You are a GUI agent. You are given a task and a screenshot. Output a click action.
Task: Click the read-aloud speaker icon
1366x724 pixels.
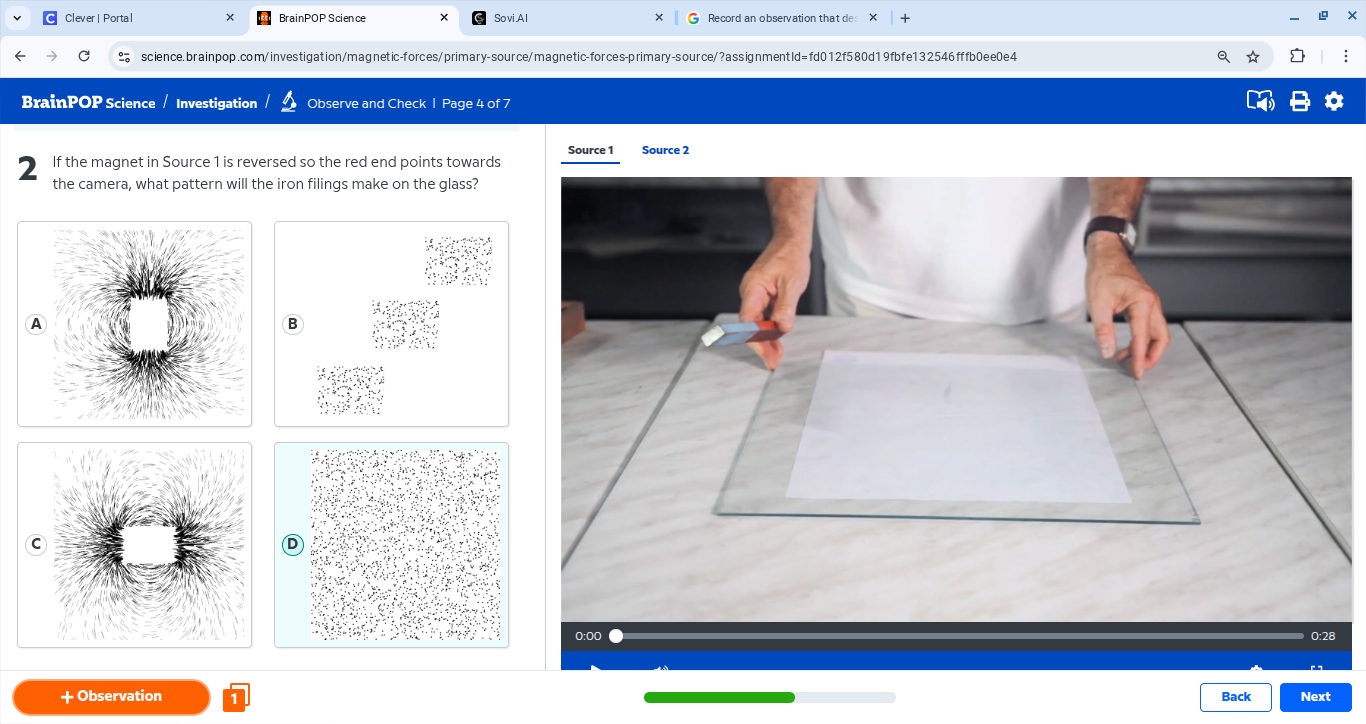point(1260,101)
